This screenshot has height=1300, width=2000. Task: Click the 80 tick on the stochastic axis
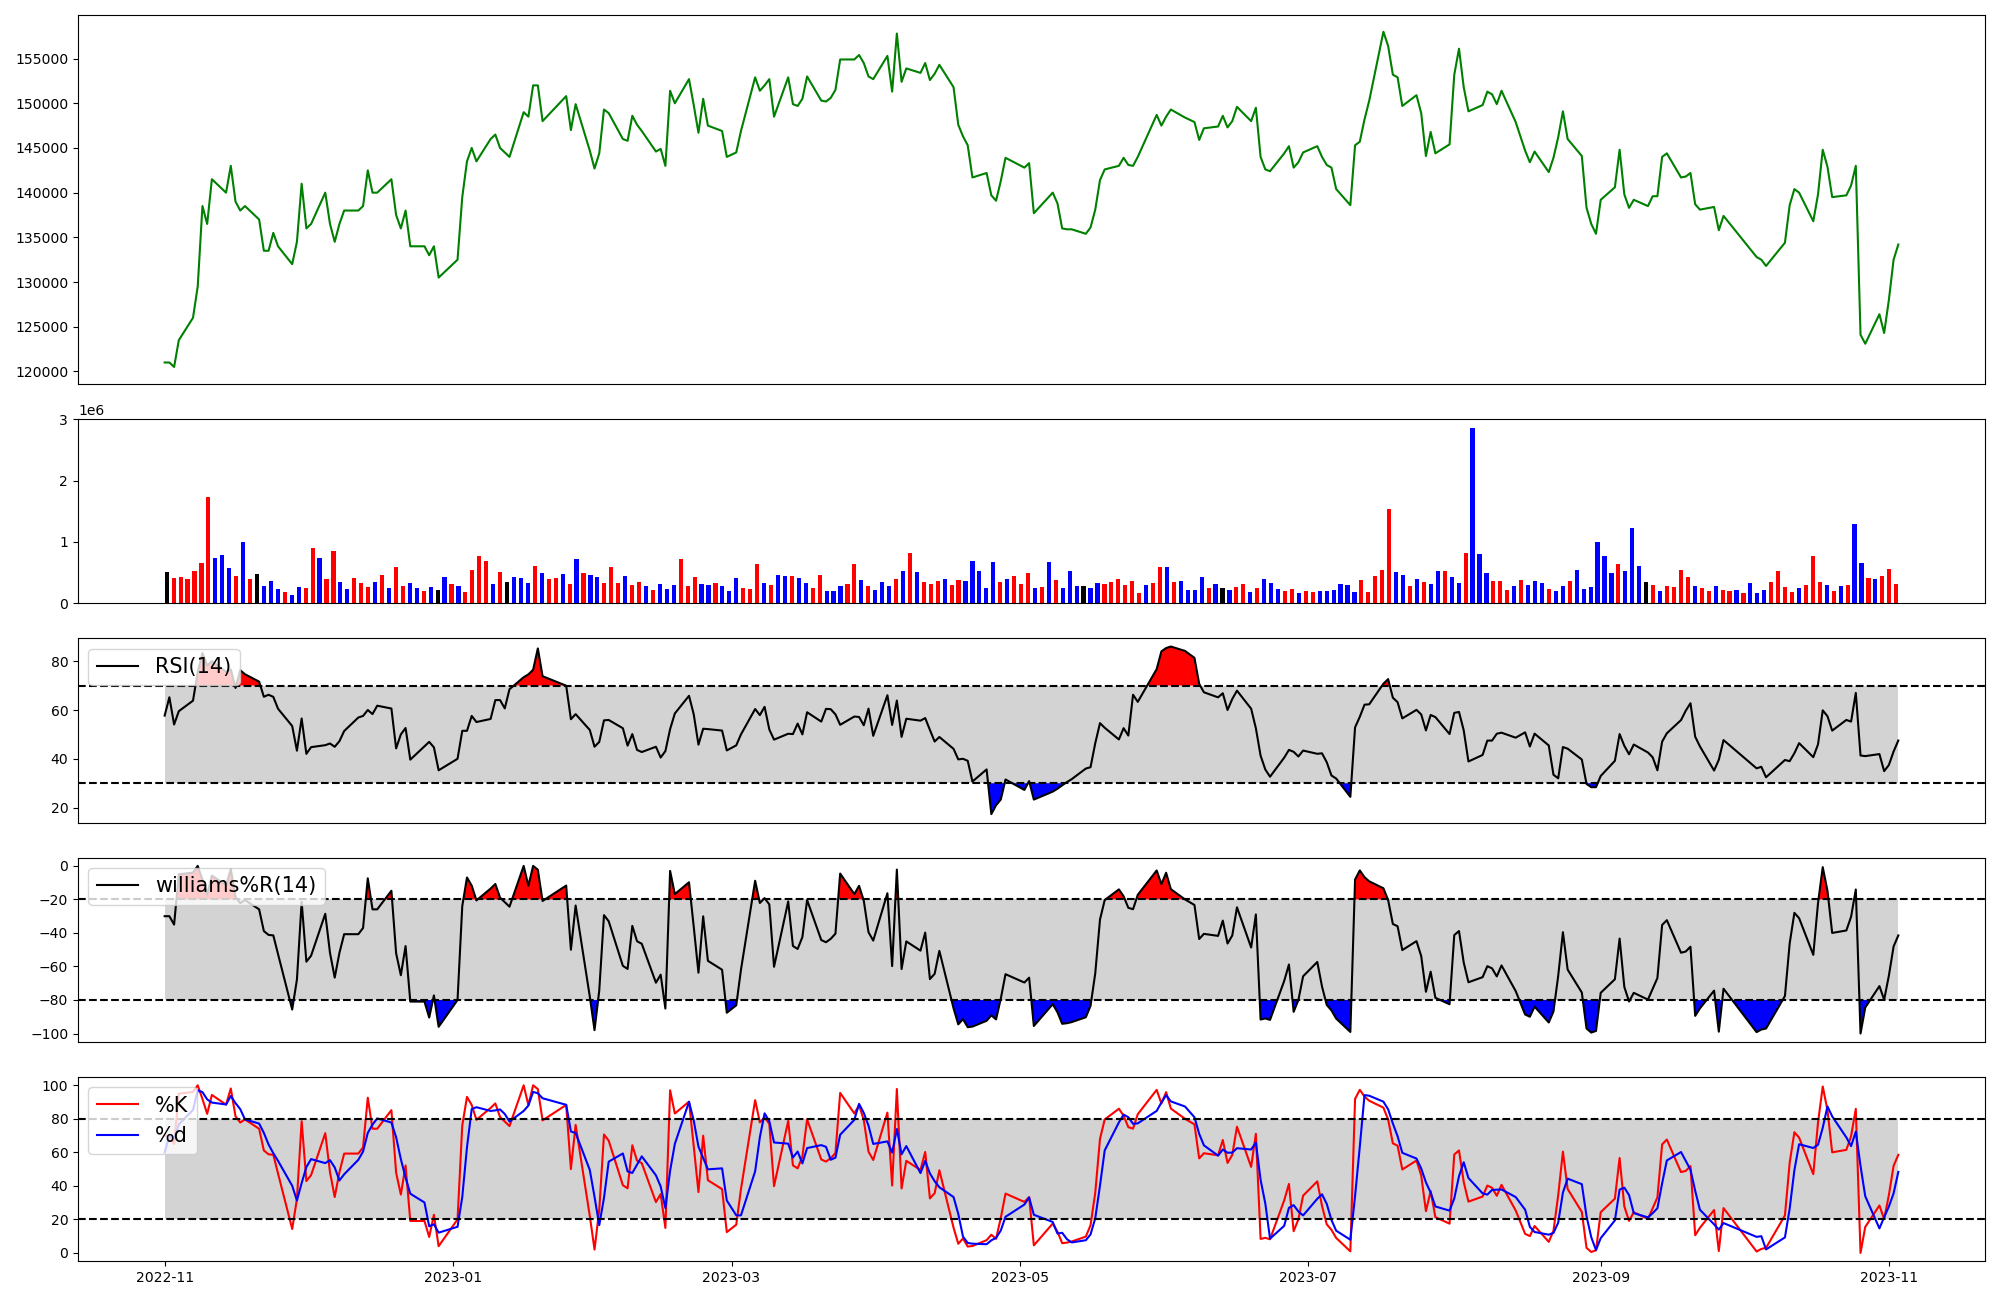tap(60, 1120)
